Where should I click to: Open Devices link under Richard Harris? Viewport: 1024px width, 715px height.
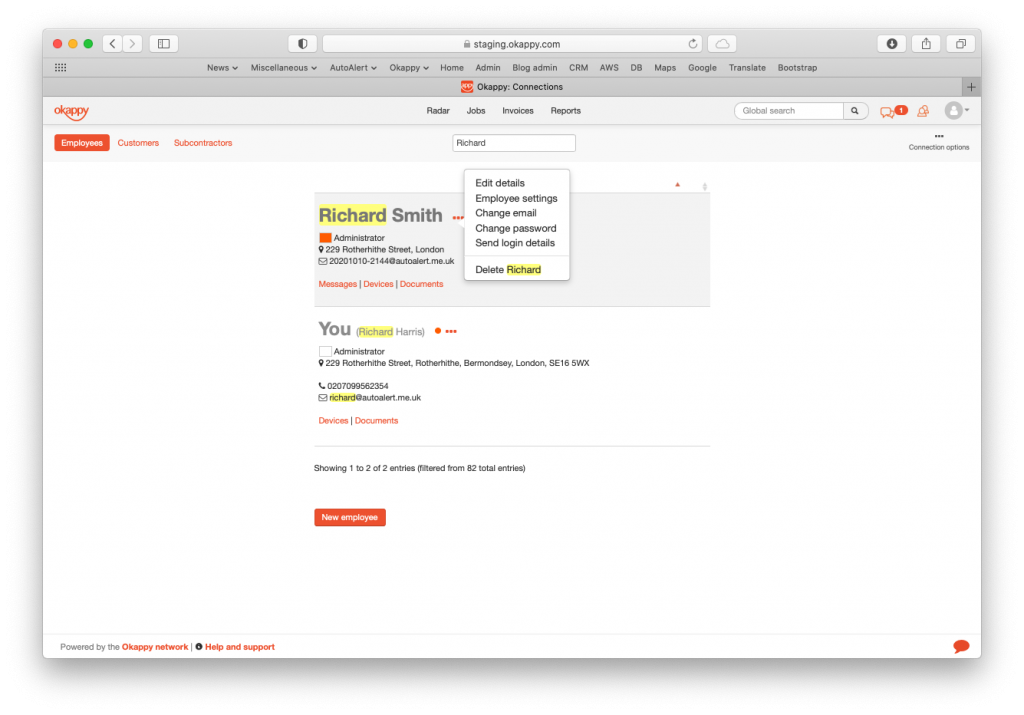tap(333, 421)
